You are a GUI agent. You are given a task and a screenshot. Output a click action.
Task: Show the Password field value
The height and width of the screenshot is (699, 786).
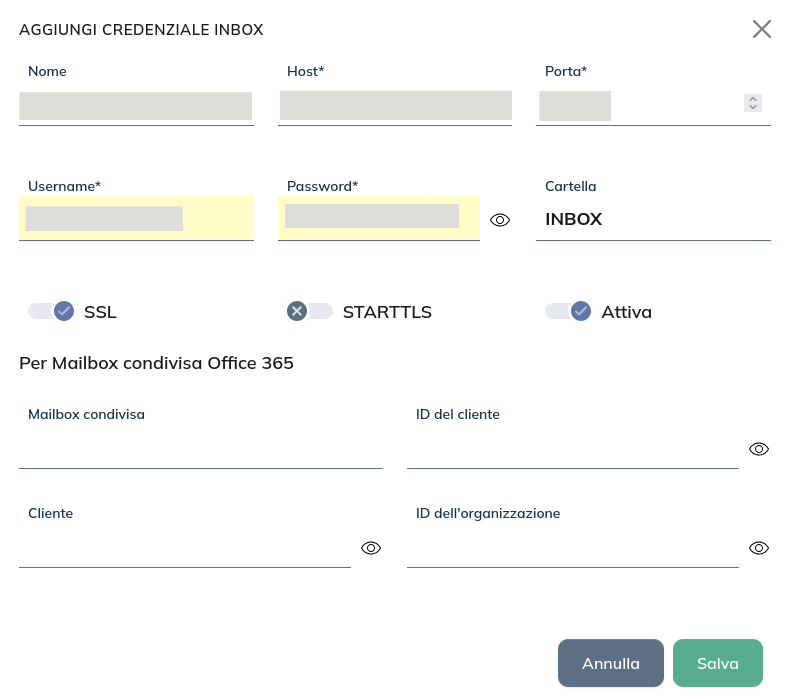point(500,220)
